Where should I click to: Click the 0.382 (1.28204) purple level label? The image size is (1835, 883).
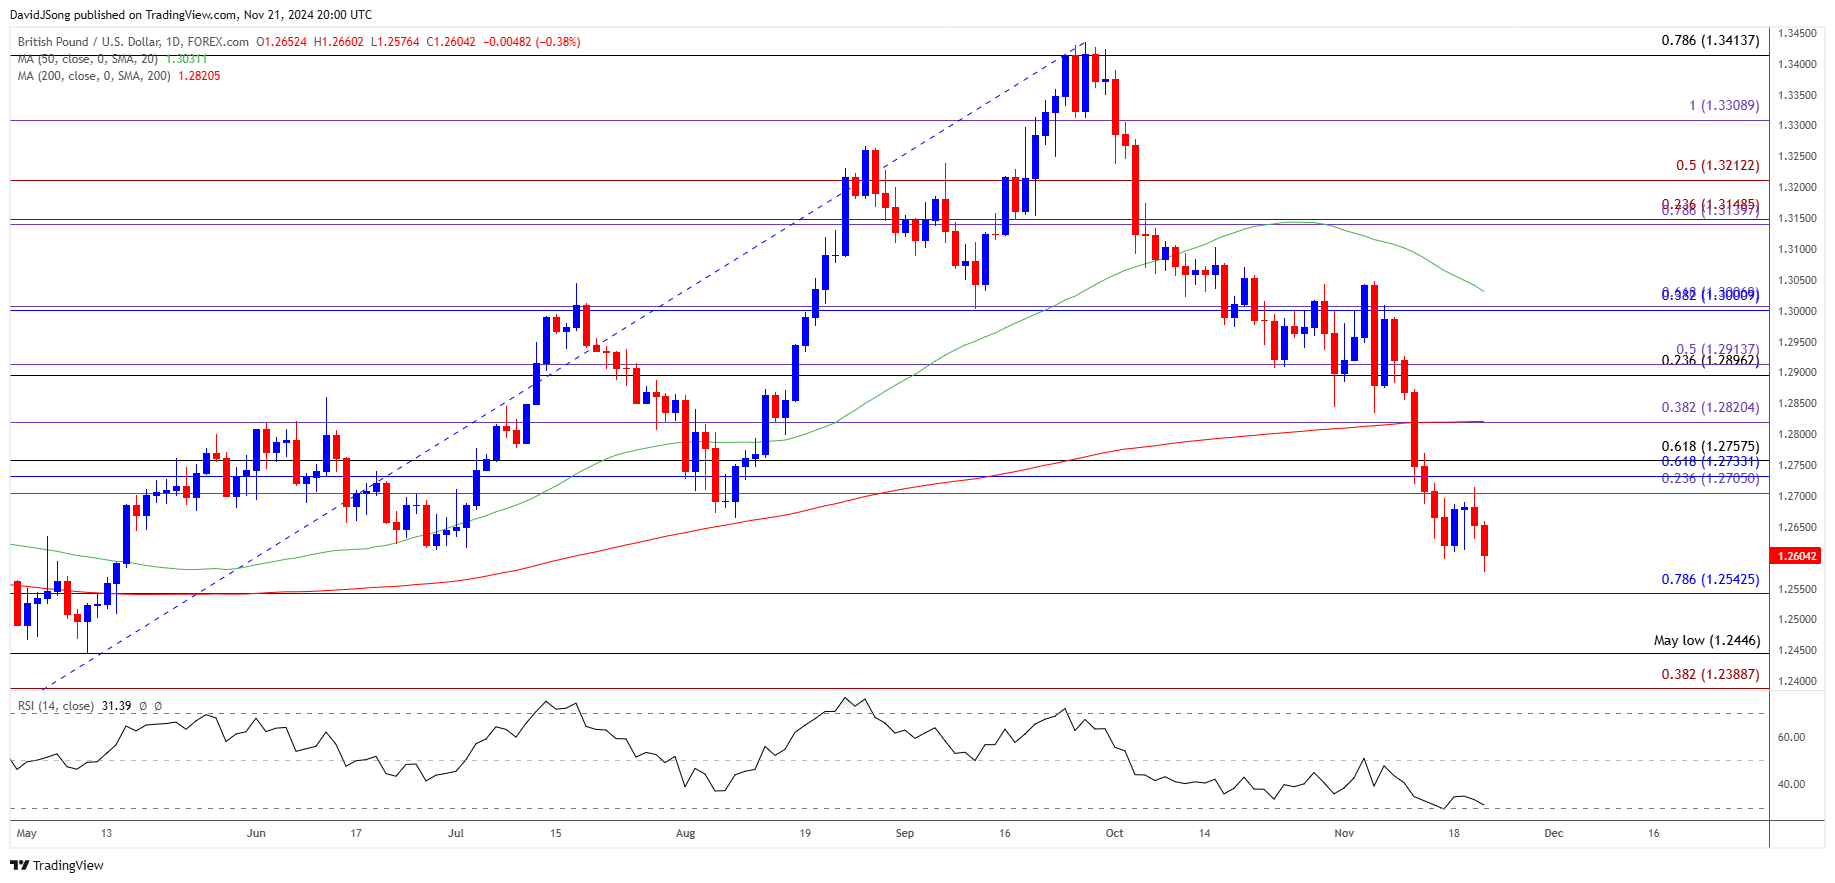[1709, 408]
